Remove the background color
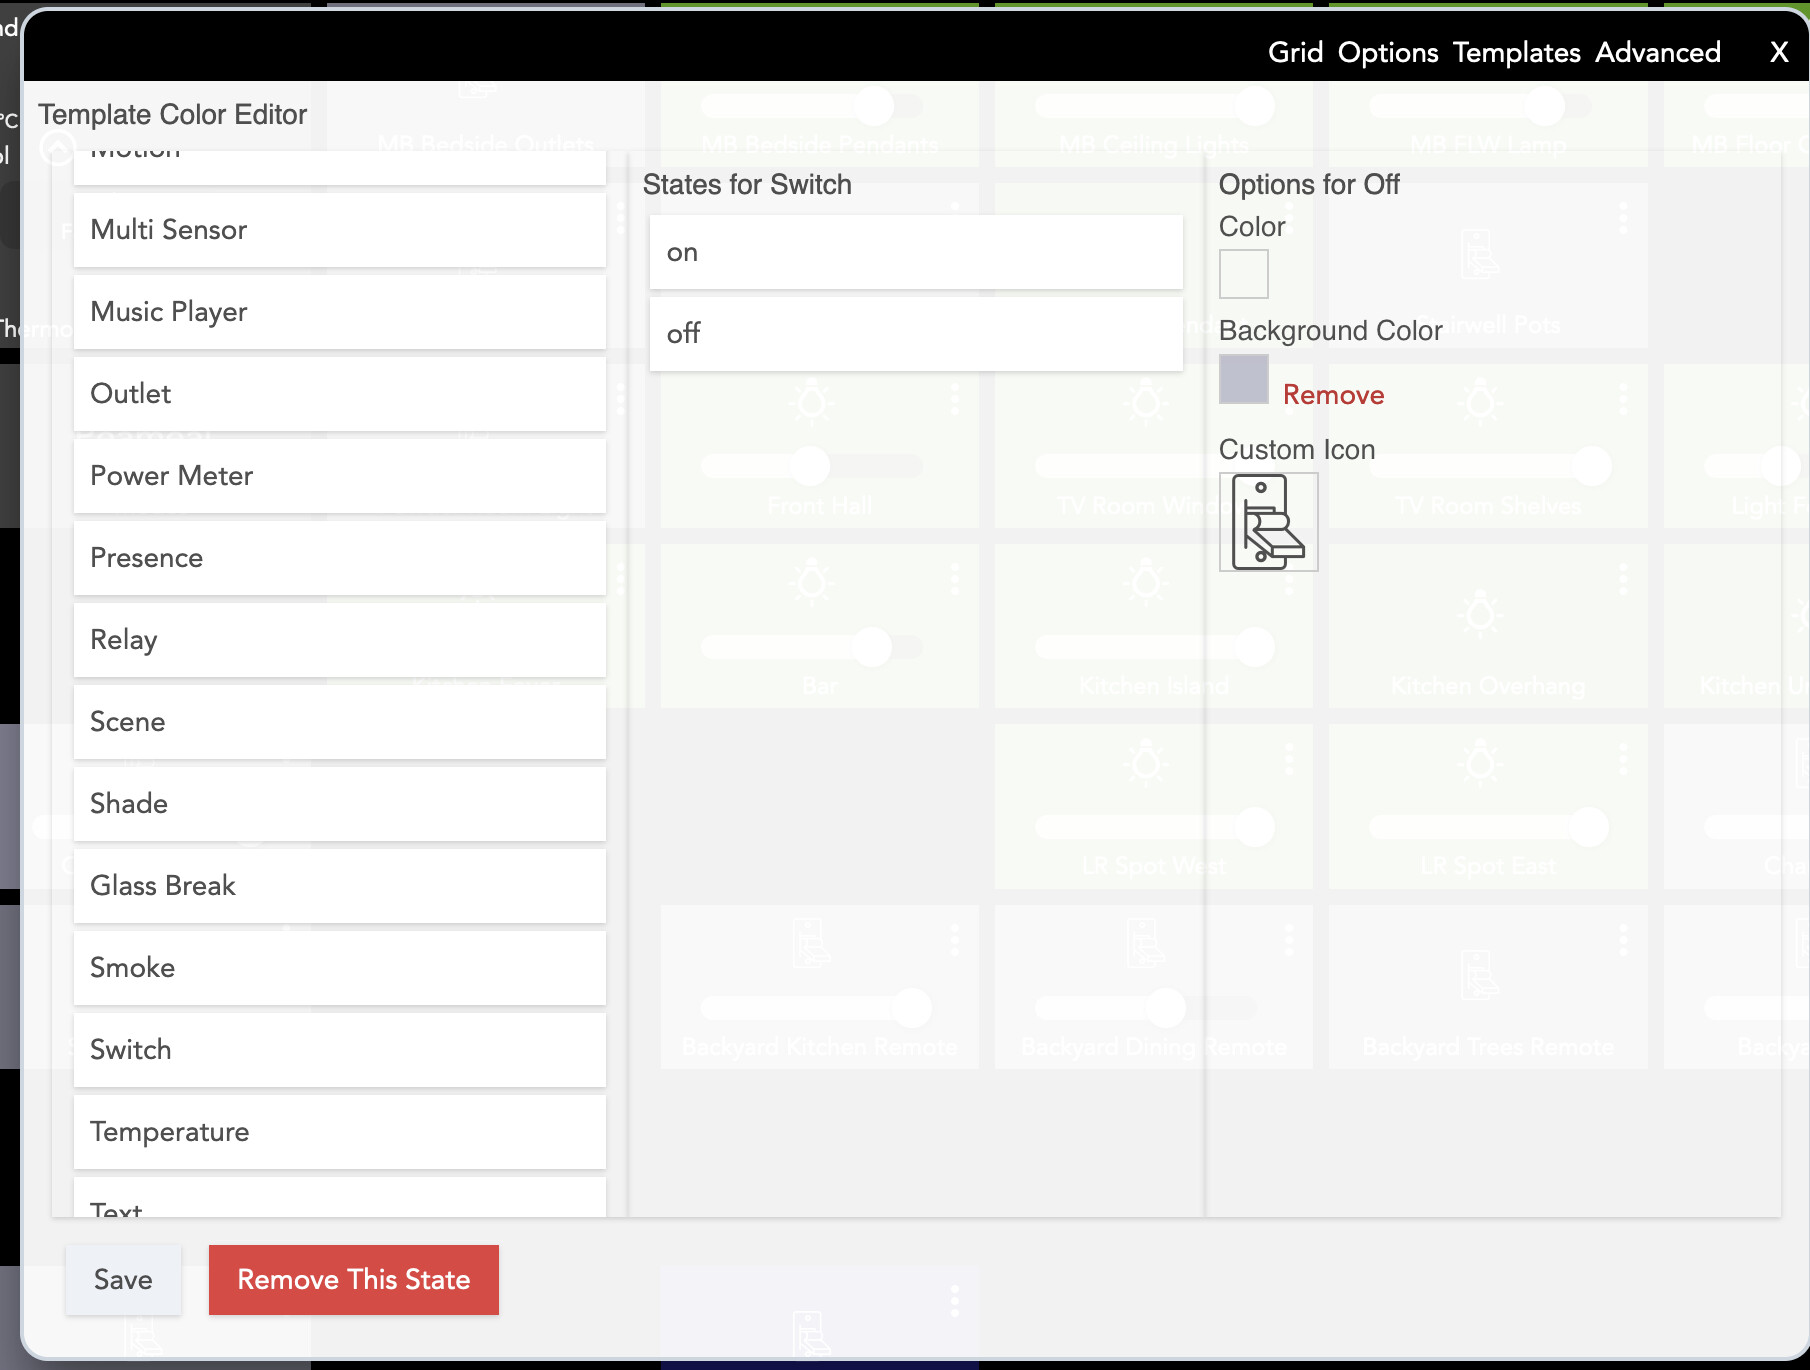This screenshot has height=1370, width=1810. tap(1333, 395)
